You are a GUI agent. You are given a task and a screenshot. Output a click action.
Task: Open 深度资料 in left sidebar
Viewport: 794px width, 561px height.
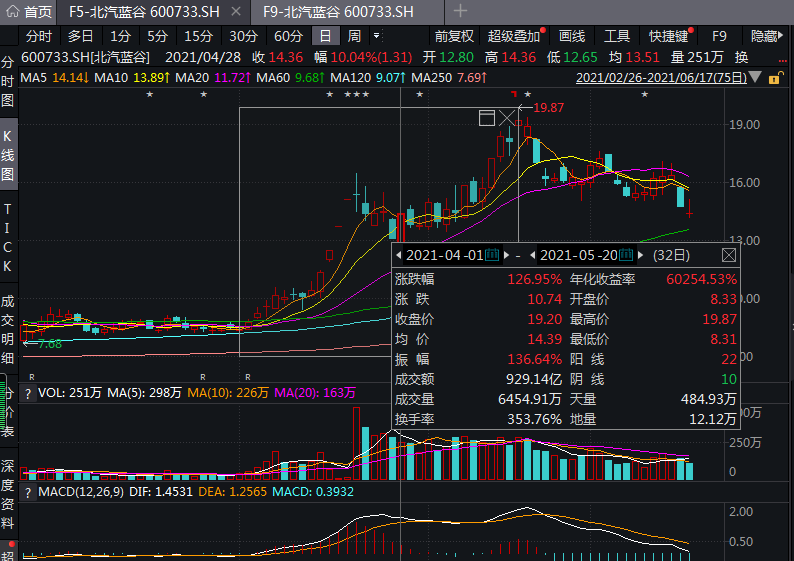point(8,494)
